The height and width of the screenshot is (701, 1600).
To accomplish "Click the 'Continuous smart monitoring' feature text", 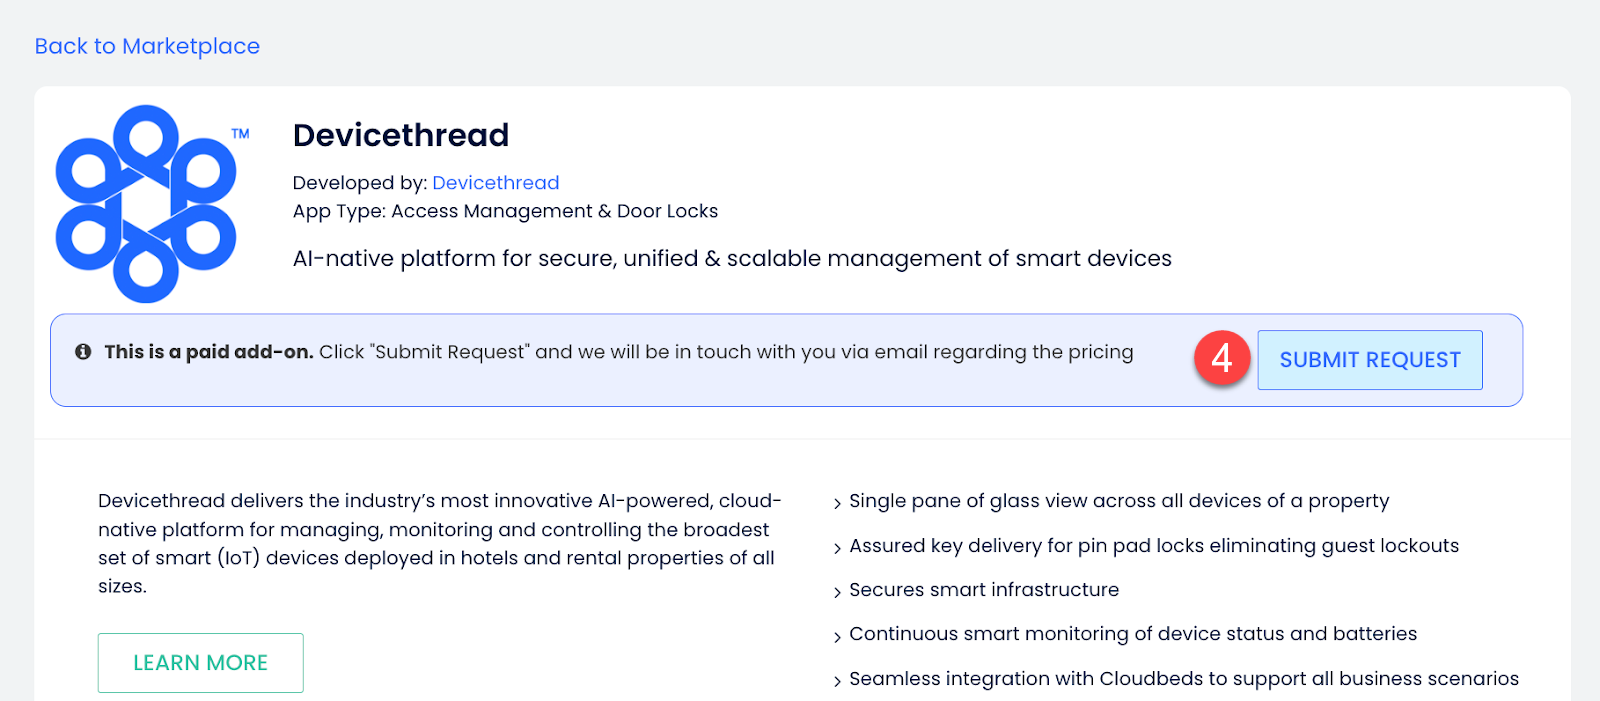I will [x=1133, y=634].
